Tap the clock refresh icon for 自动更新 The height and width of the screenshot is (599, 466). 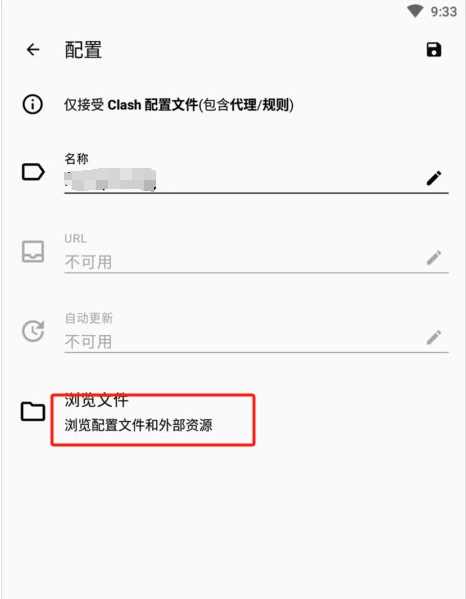(33, 331)
